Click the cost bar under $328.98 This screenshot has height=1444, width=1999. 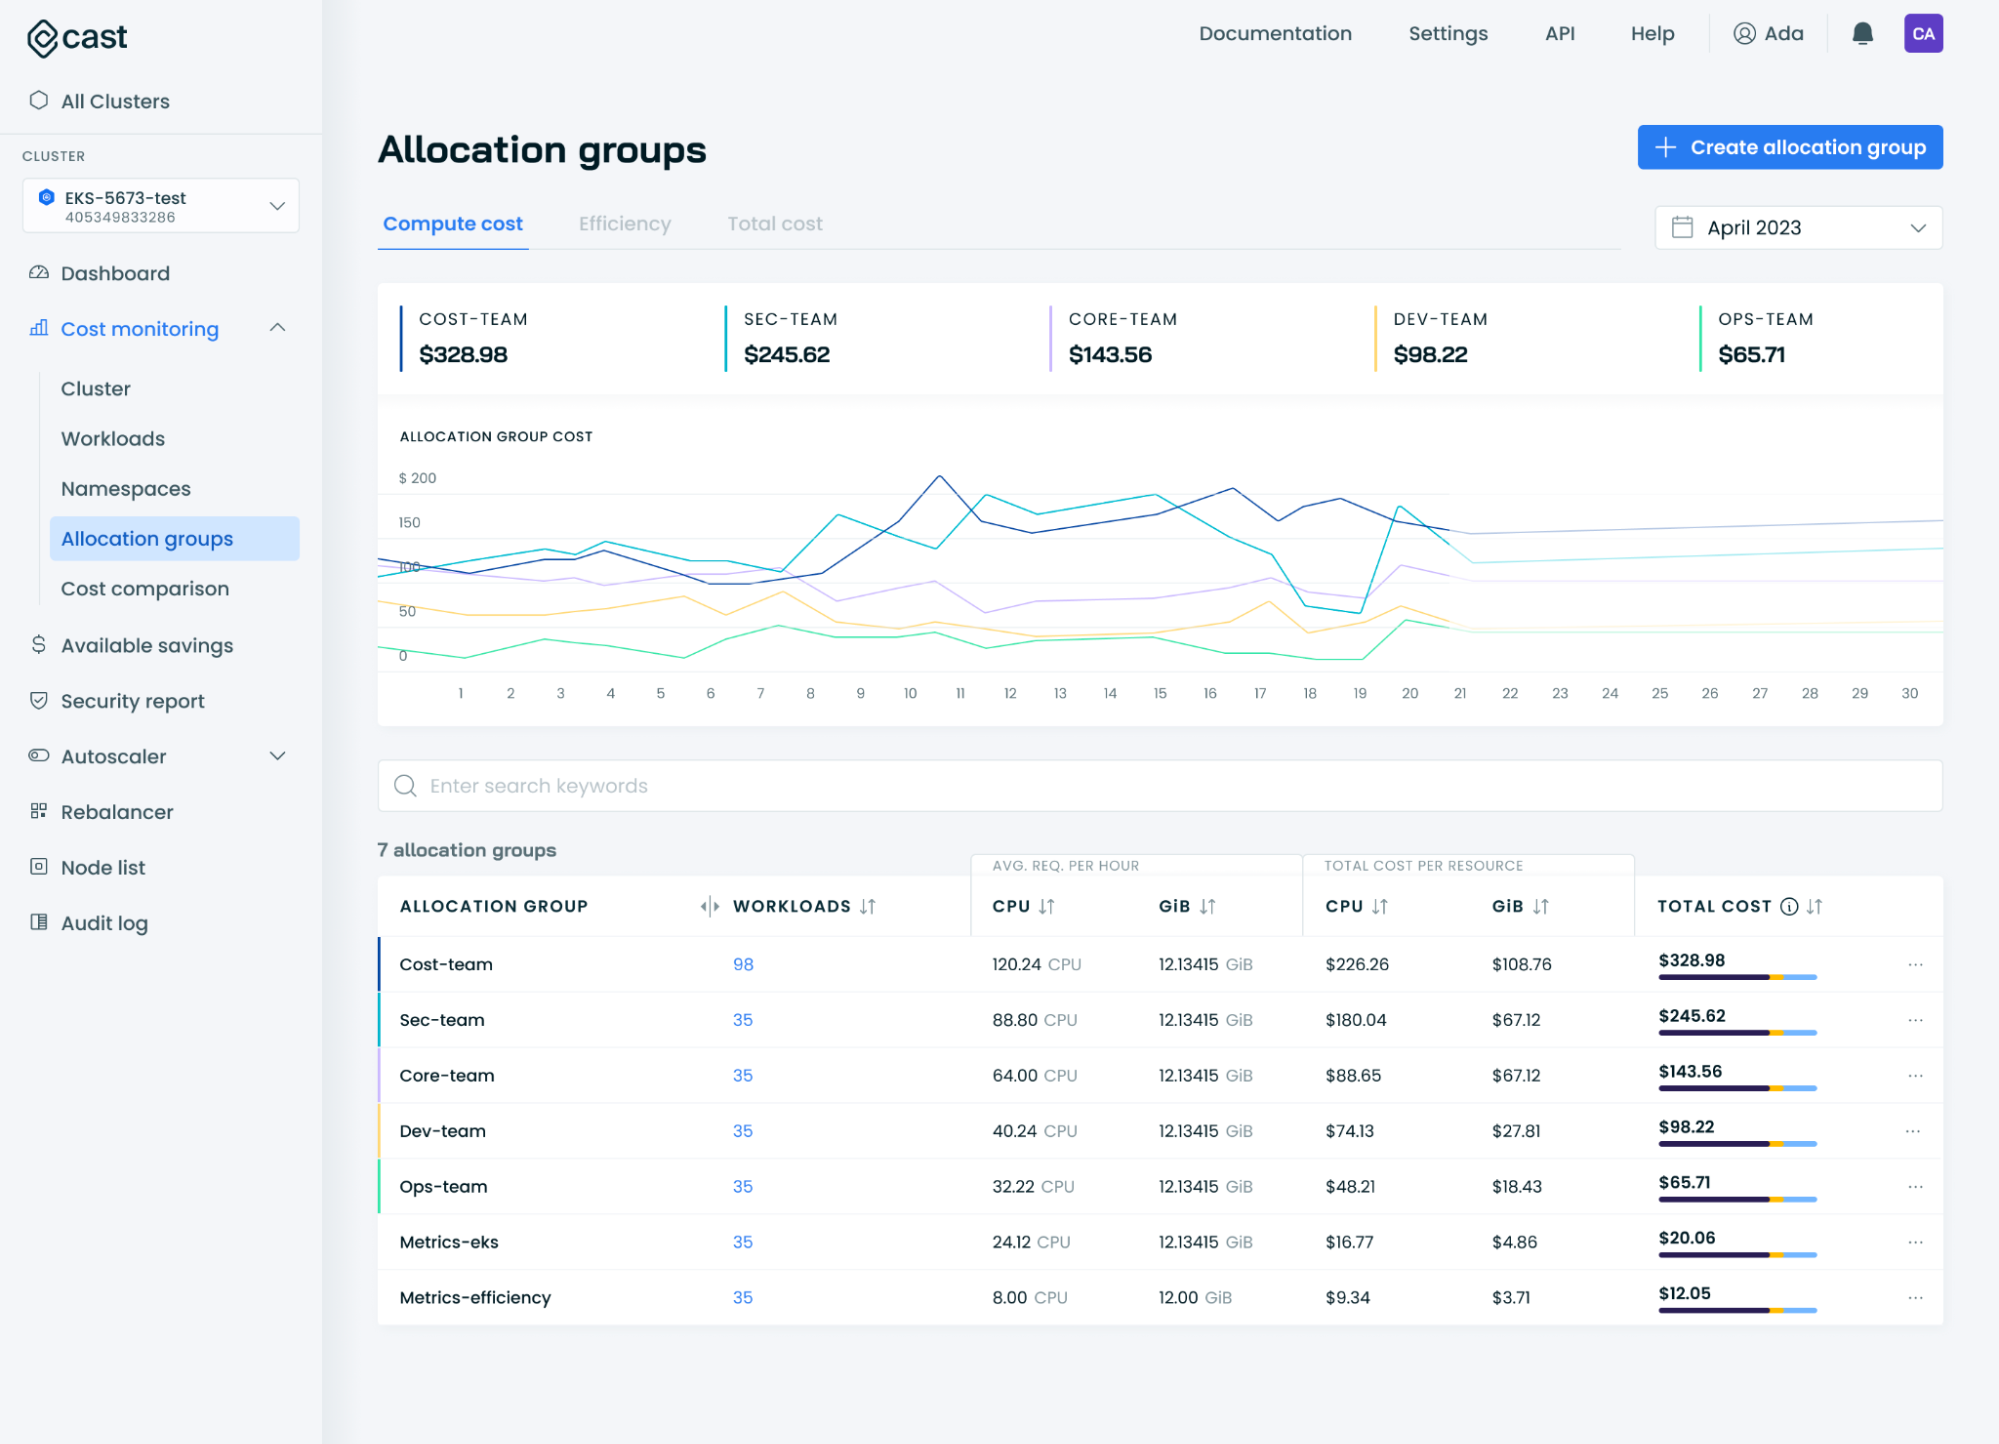(x=1737, y=978)
